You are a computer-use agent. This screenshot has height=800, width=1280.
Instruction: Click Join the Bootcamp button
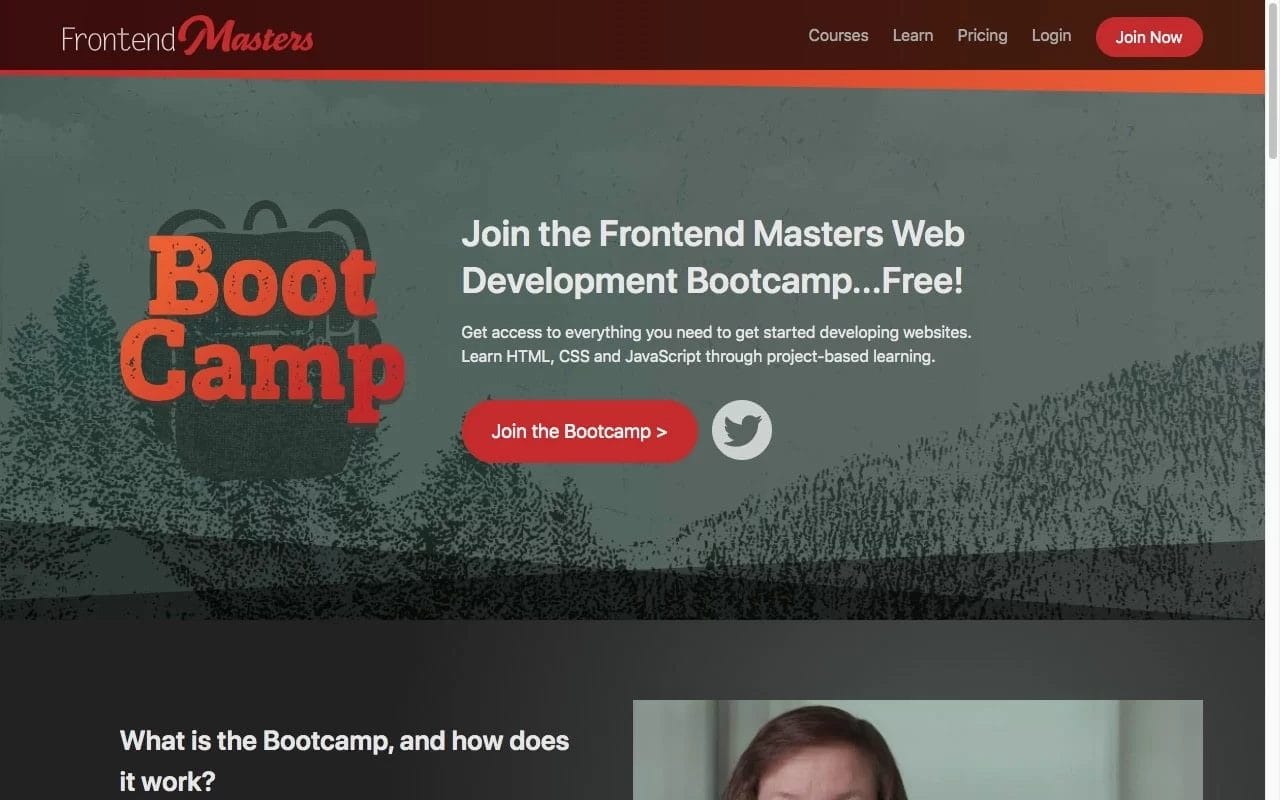coord(579,431)
